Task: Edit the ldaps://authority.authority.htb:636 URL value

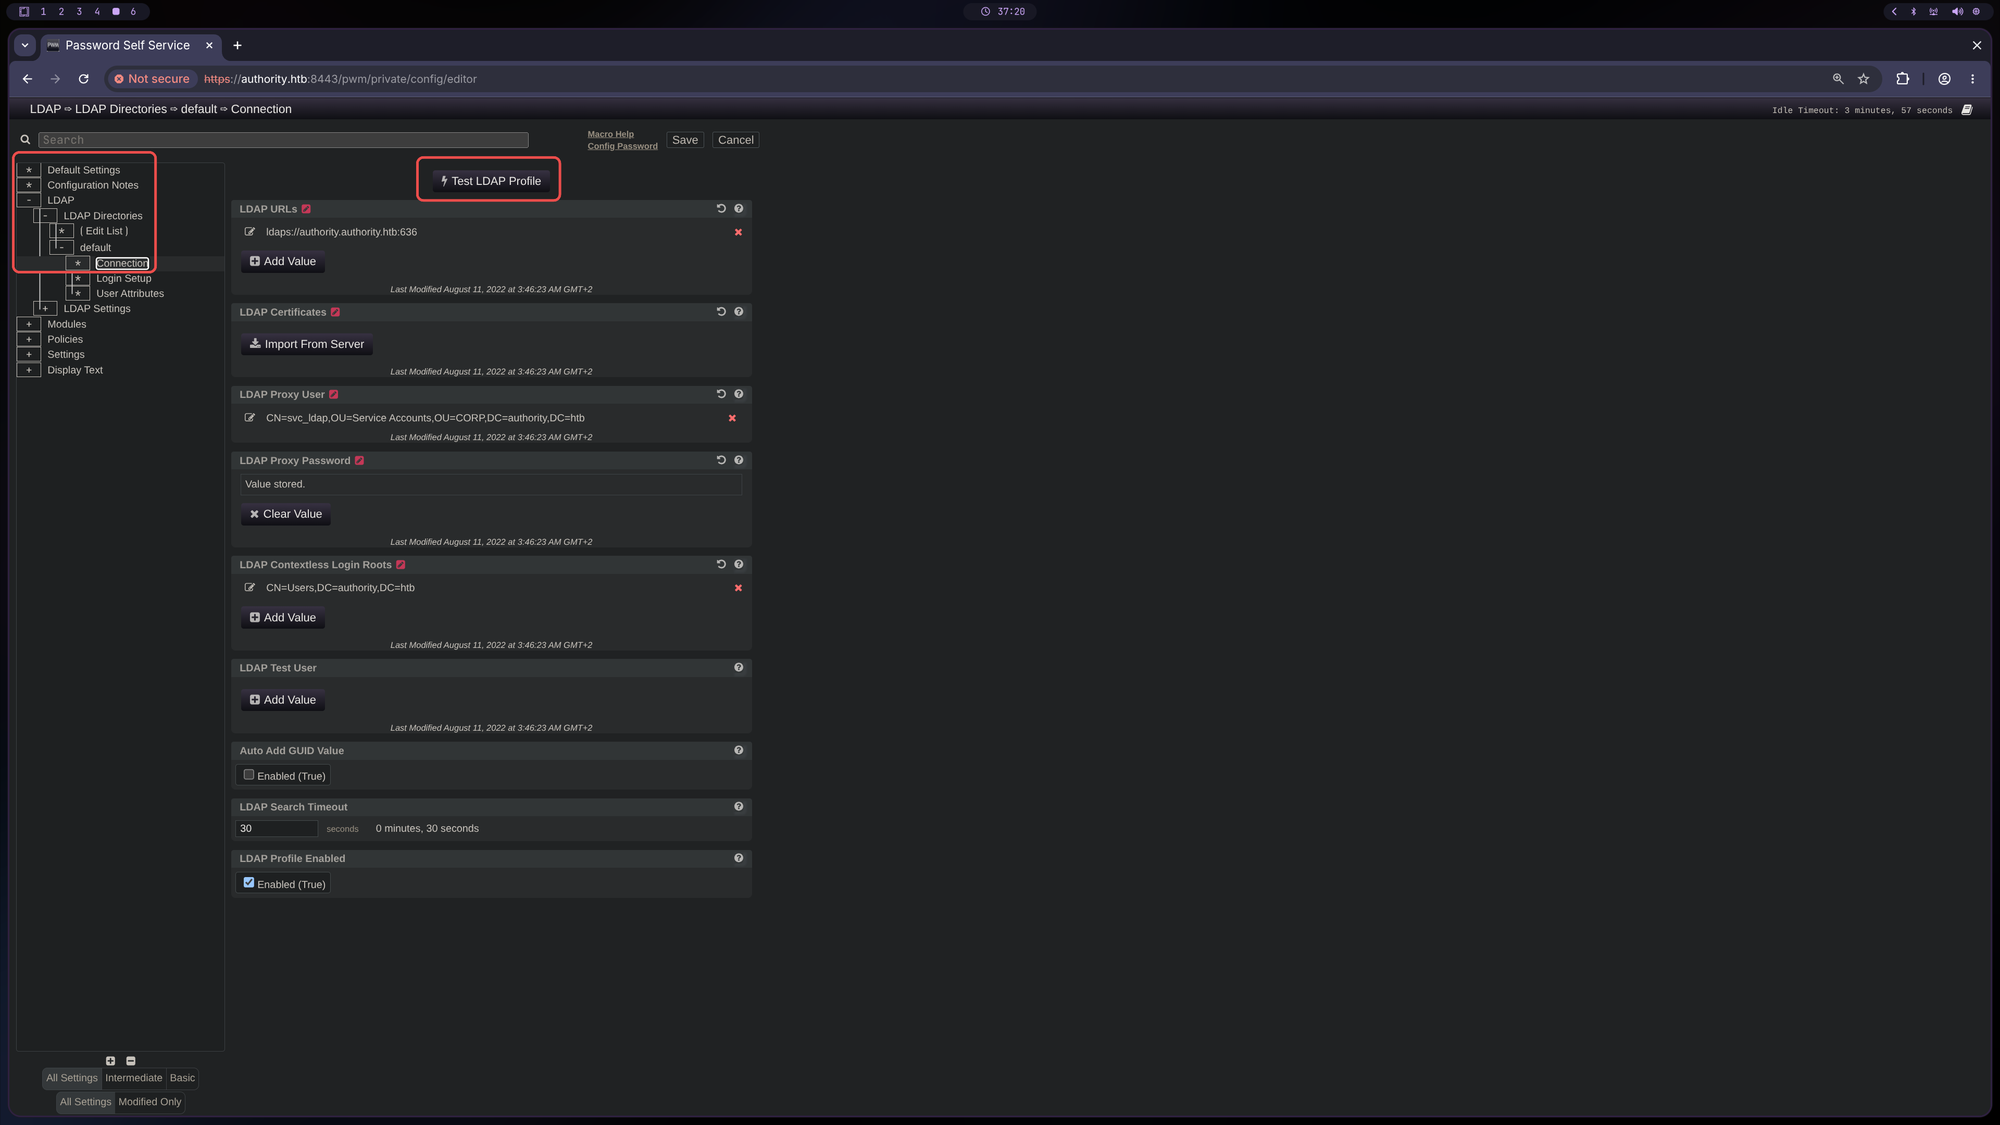Action: [250, 232]
